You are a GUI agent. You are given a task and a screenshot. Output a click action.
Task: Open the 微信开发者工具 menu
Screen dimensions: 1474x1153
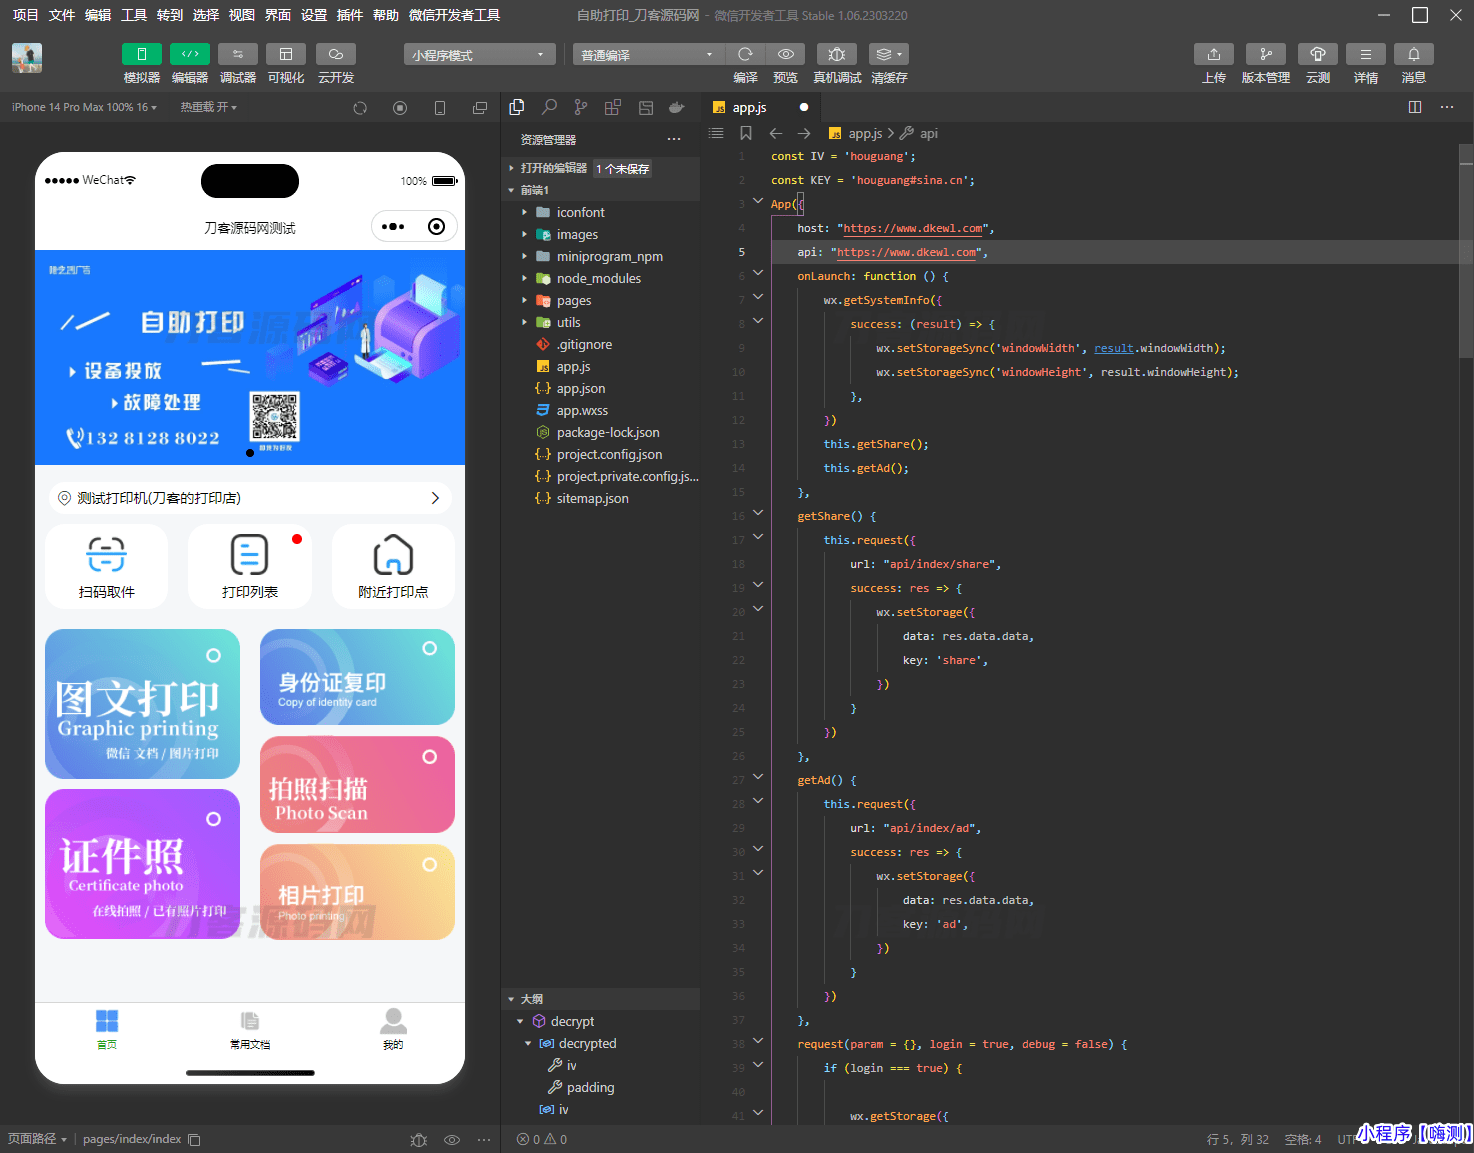[x=455, y=15]
